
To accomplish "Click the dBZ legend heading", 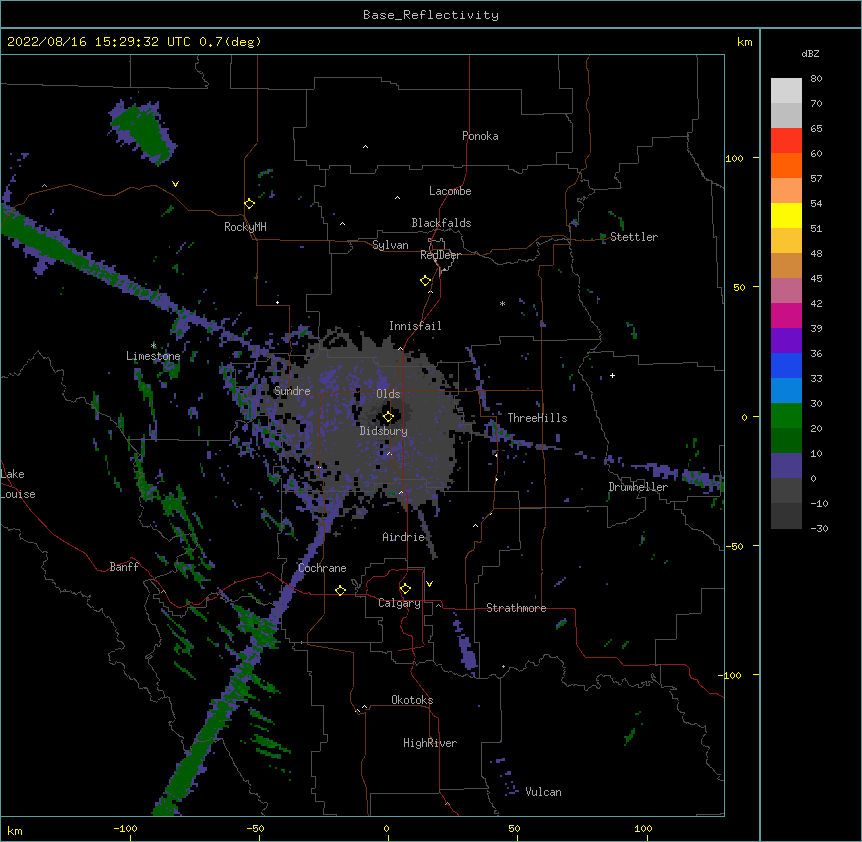I will point(810,54).
